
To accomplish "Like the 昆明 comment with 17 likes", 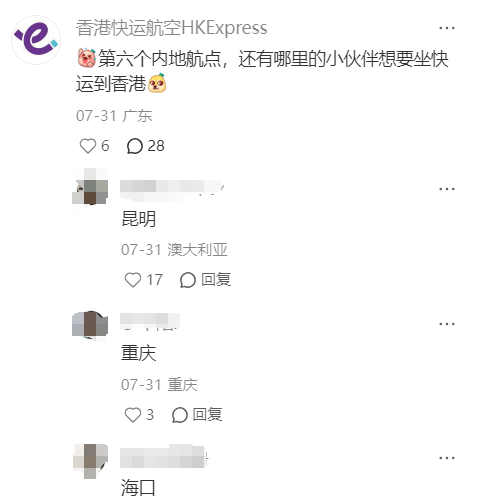I will click(133, 280).
